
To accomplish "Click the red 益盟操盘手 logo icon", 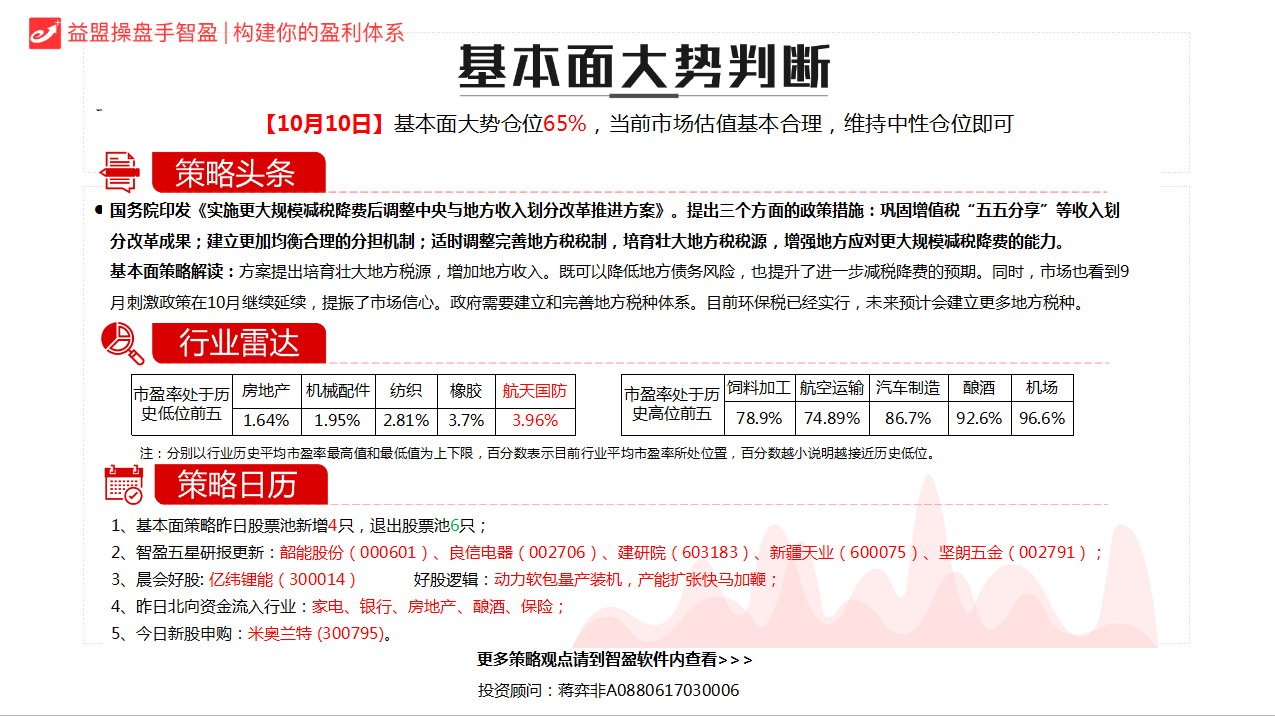I will [45, 32].
